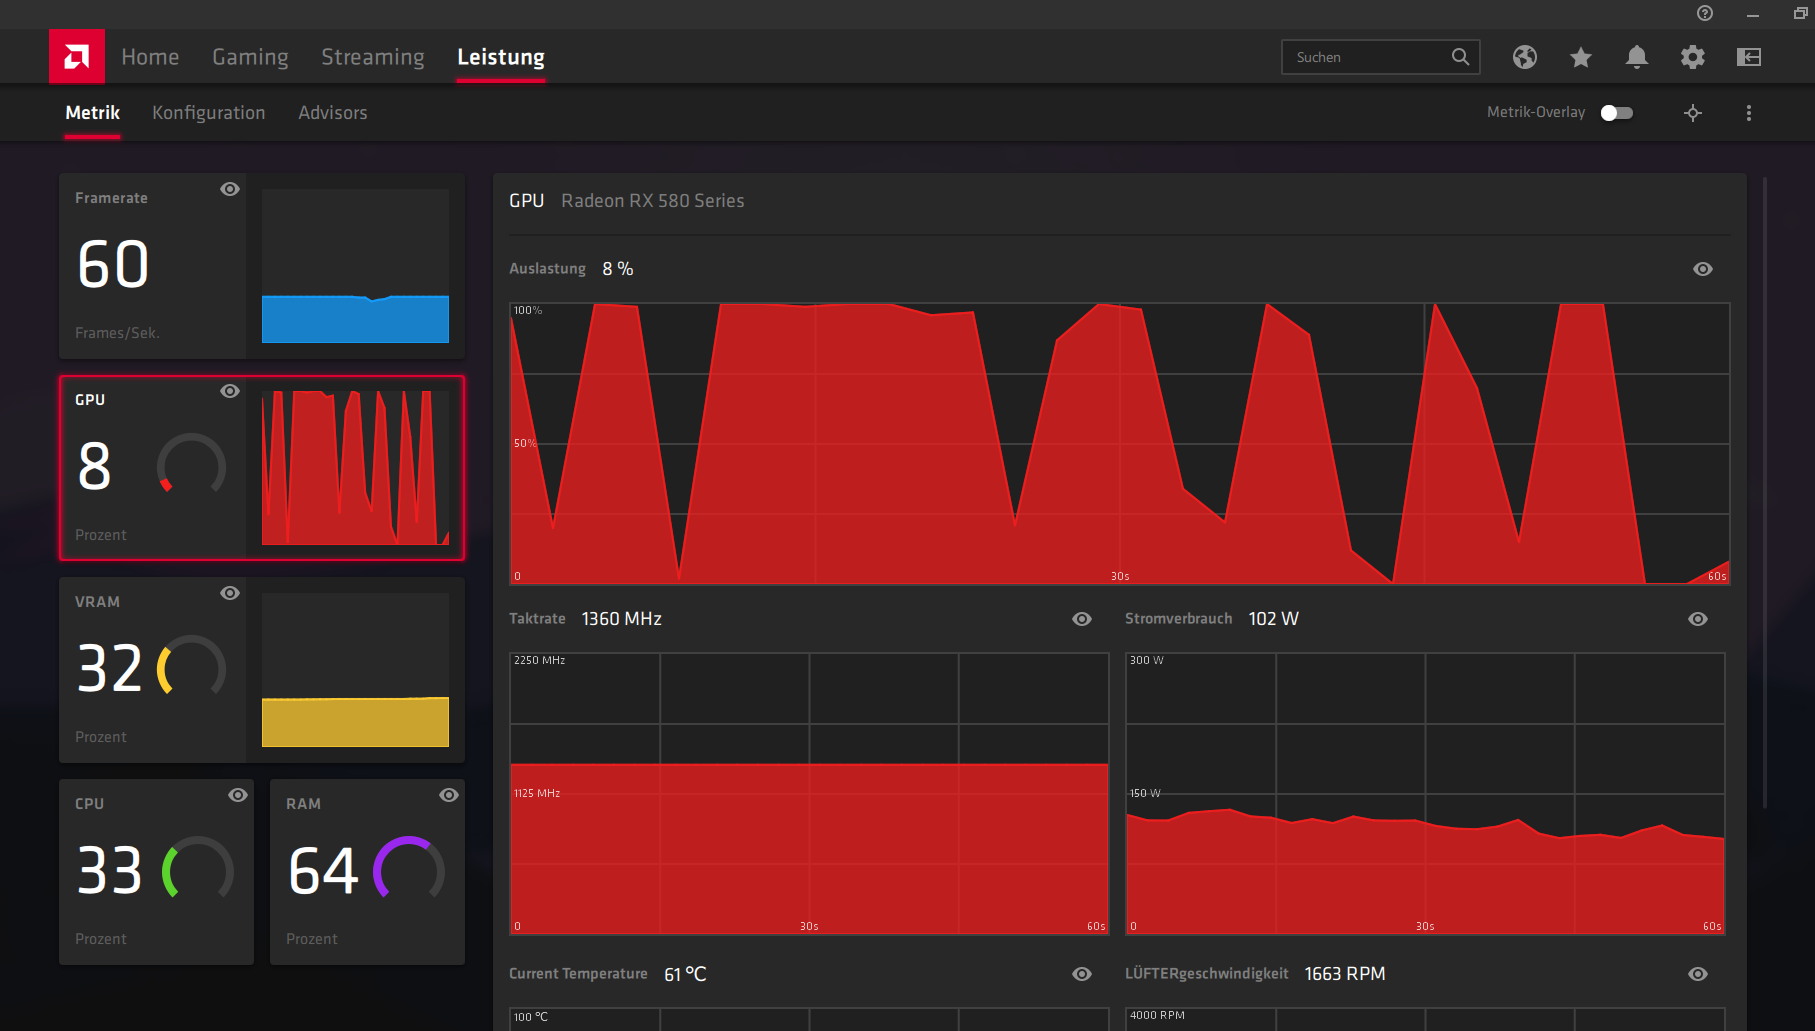Screen dimensions: 1815x1031
Task: Select the CPU metric card
Action: tap(156, 872)
